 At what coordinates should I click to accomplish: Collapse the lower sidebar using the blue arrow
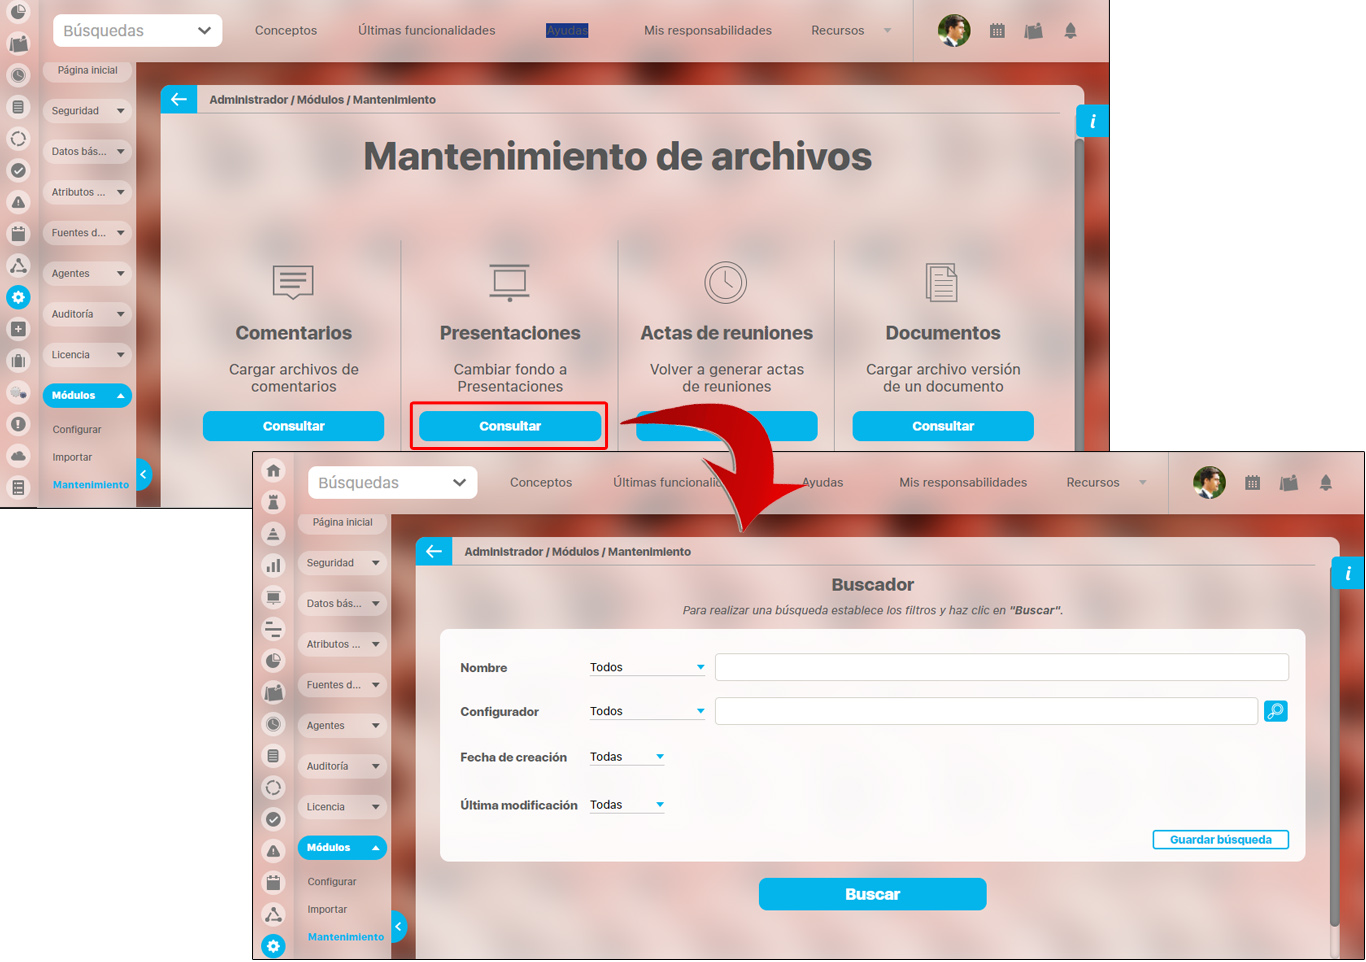point(398,927)
